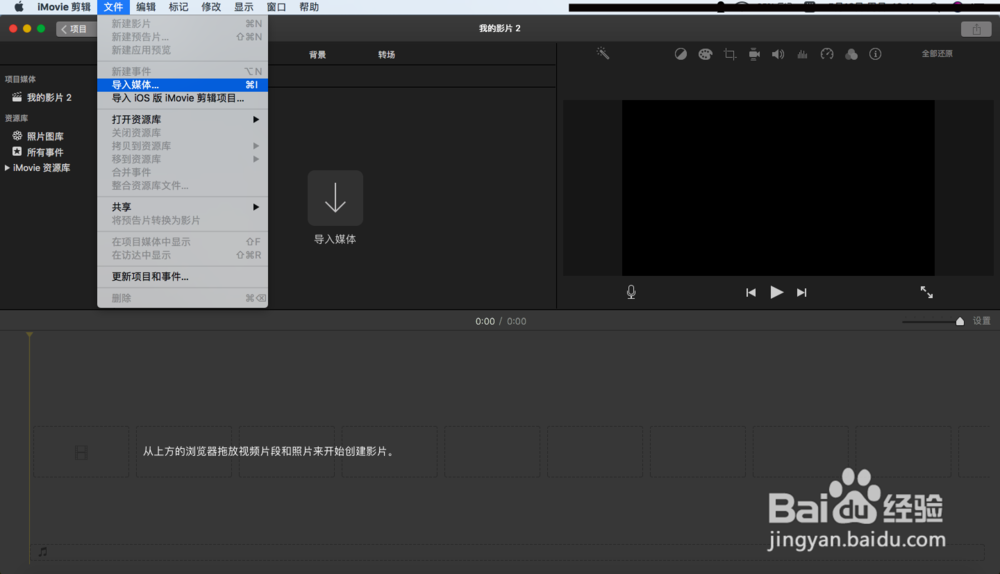Skip to previous clip in viewer
Screen dimensions: 1000x574
coord(751,292)
